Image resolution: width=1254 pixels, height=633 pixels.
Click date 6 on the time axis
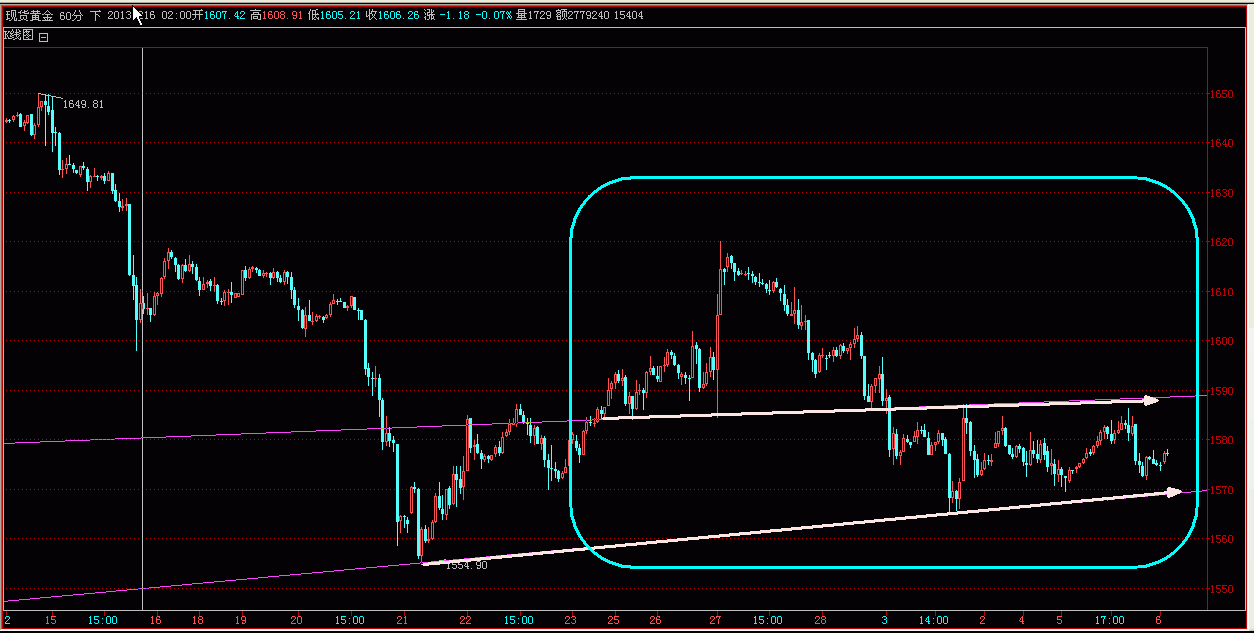pos(1159,620)
